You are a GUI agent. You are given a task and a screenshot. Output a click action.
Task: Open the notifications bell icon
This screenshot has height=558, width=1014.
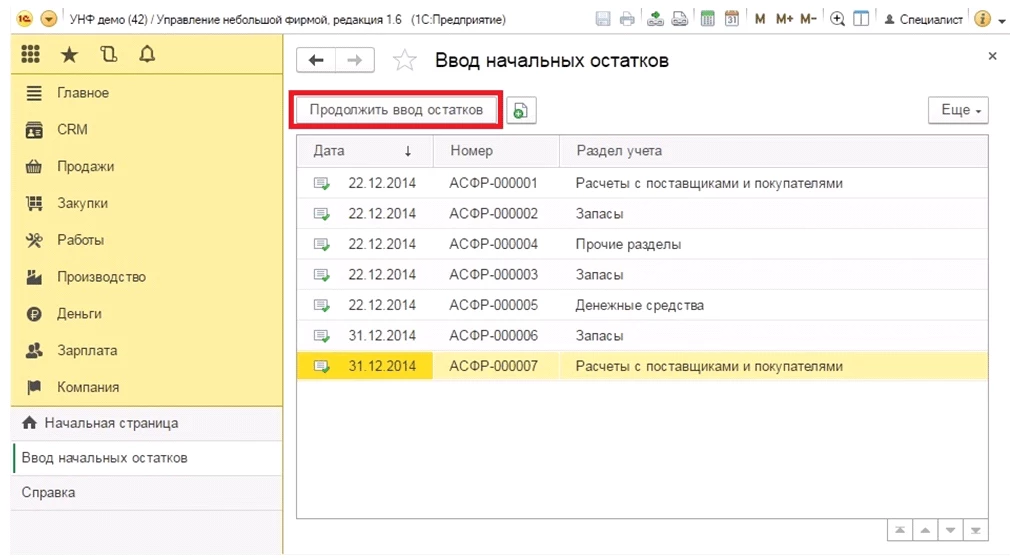pos(147,54)
